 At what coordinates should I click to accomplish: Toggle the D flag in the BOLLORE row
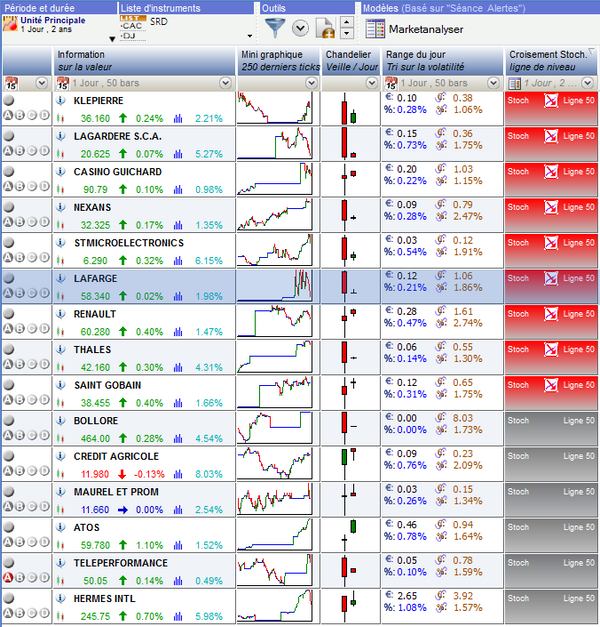(x=44, y=435)
